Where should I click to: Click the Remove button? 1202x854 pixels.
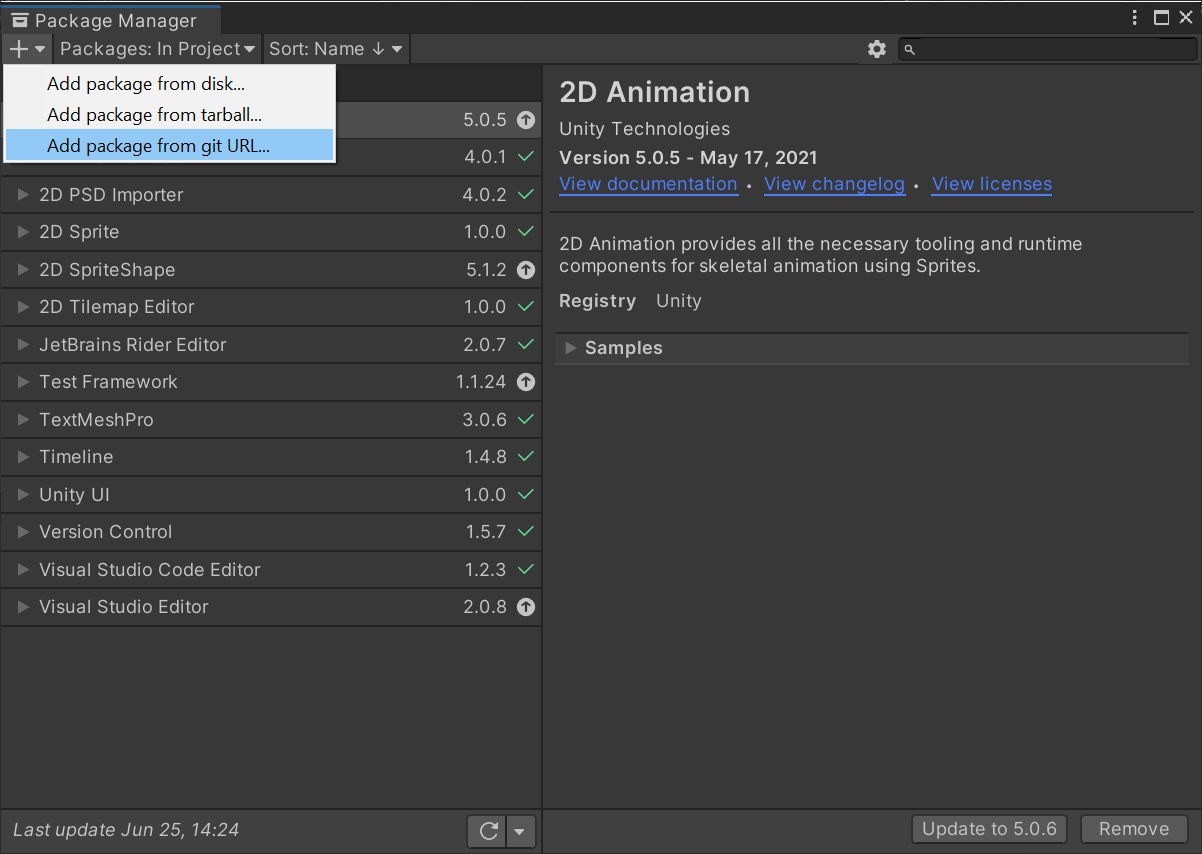pyautogui.click(x=1133, y=829)
